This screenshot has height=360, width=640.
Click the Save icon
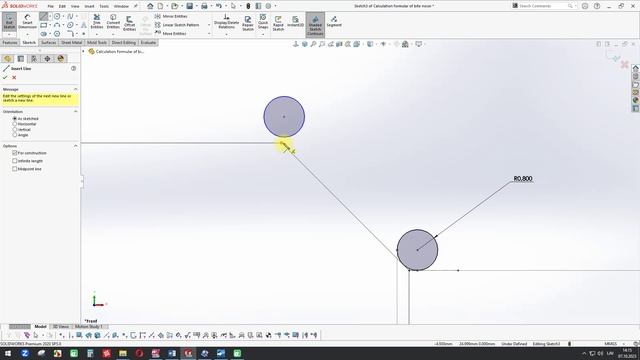click(189, 6)
